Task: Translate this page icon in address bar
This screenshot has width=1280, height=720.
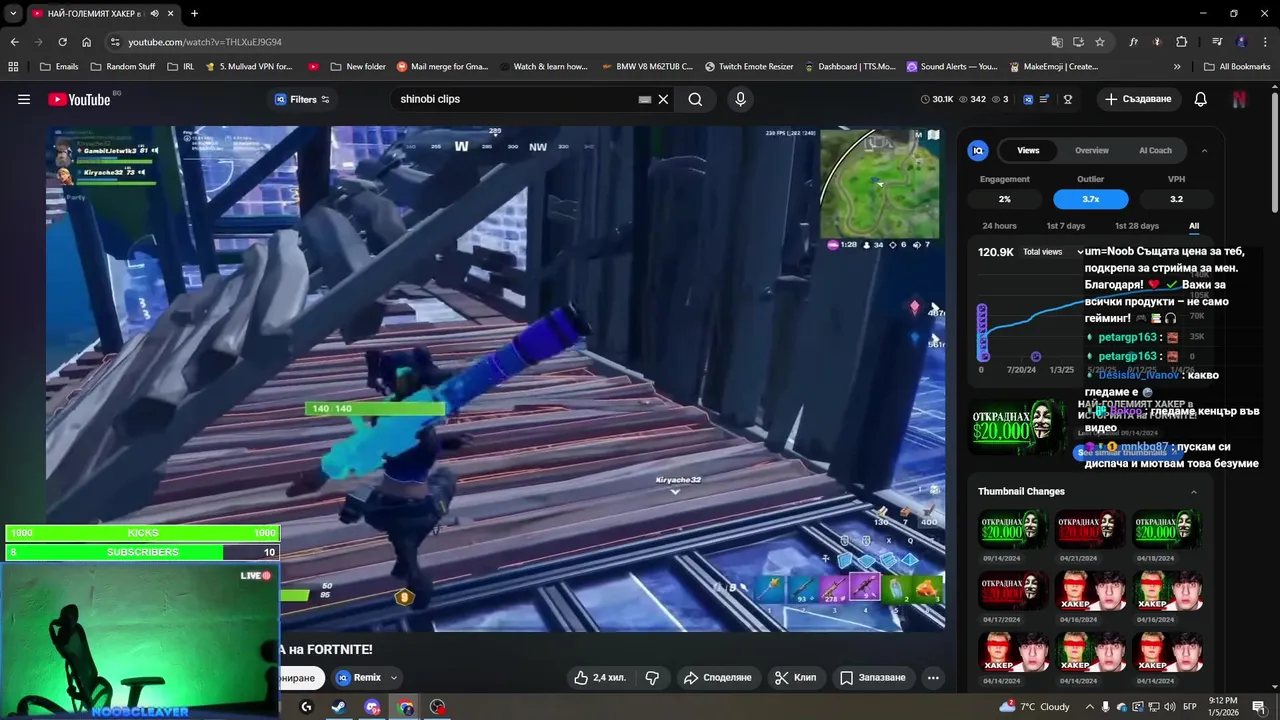Action: (1057, 42)
